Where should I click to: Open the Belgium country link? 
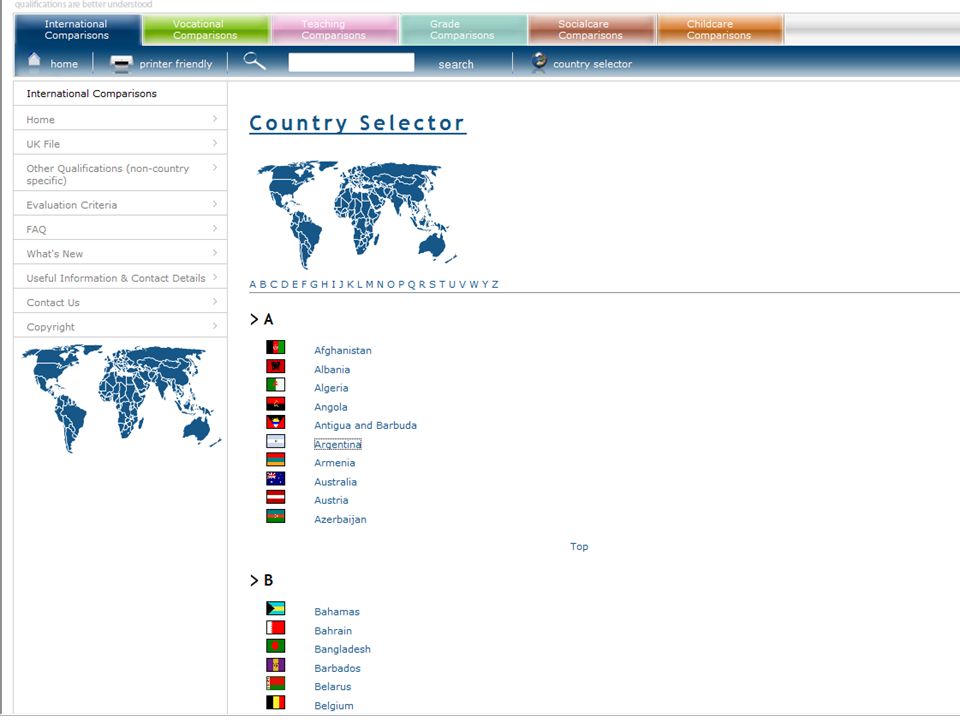click(334, 705)
